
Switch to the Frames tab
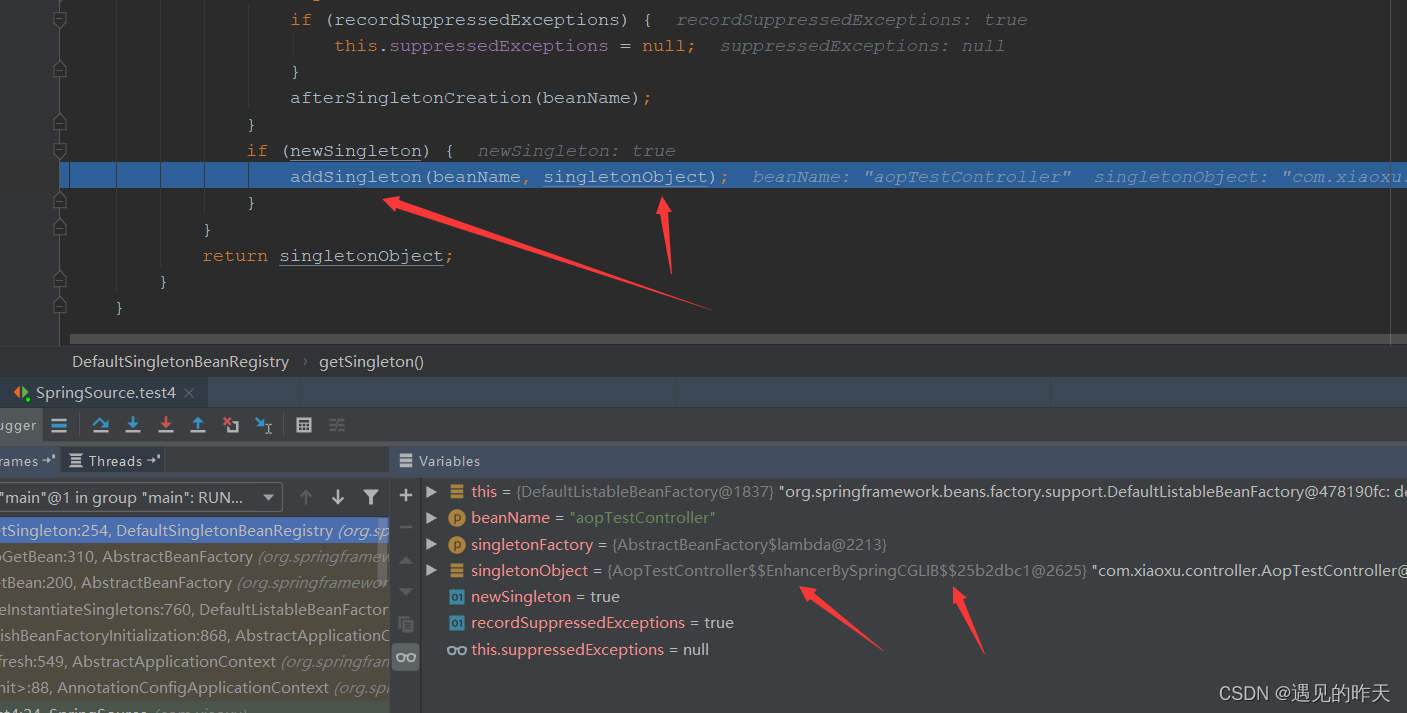[x=27, y=461]
